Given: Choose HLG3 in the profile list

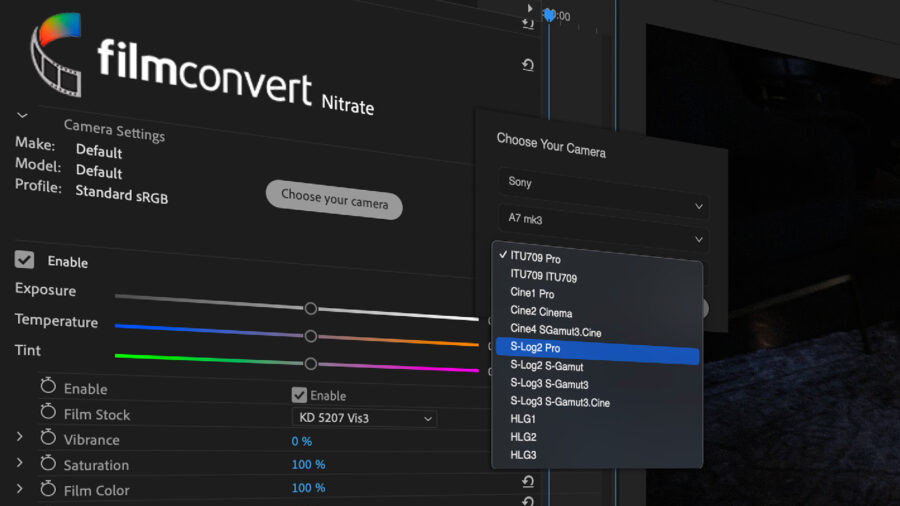Looking at the screenshot, I should [524, 455].
